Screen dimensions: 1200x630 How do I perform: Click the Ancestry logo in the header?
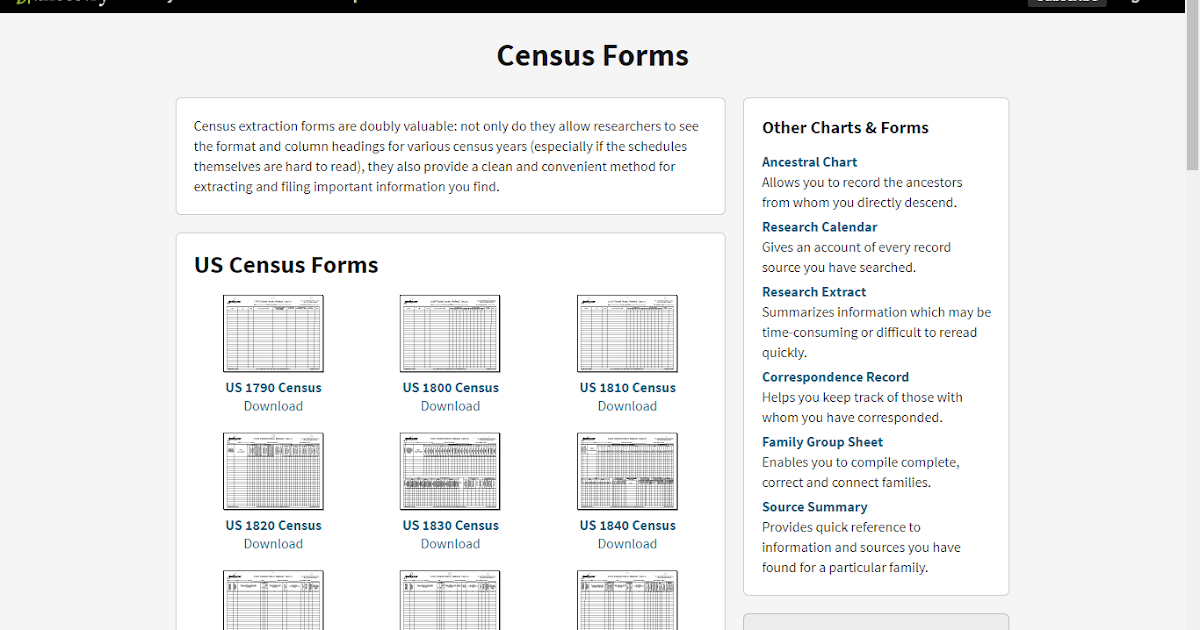60,3
